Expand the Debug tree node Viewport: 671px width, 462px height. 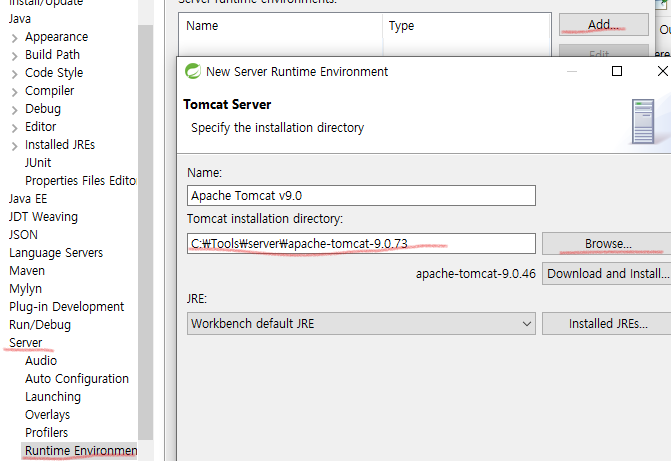15,110
